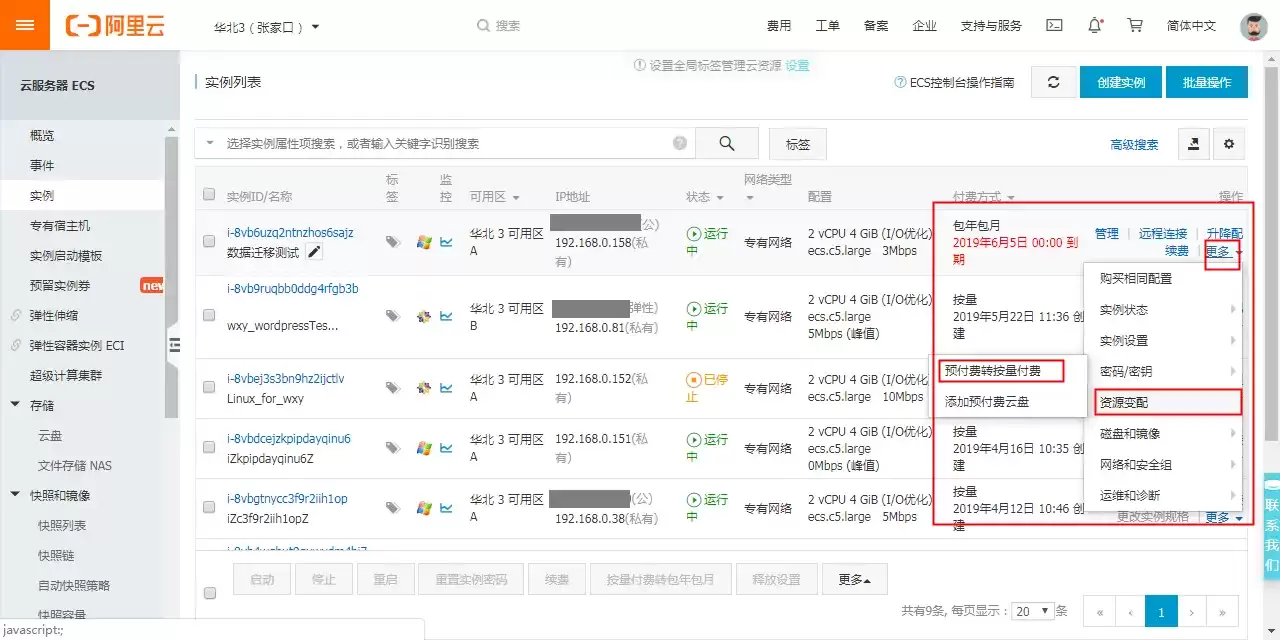
Task: Click the refresh instance list button
Action: (1053, 82)
